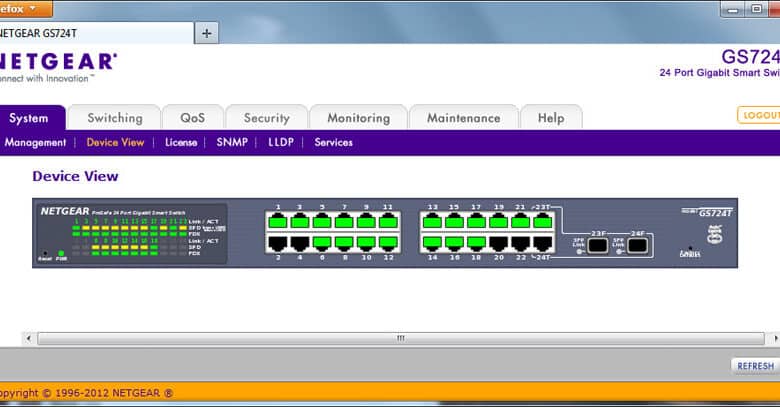Open the Help tab

551,118
